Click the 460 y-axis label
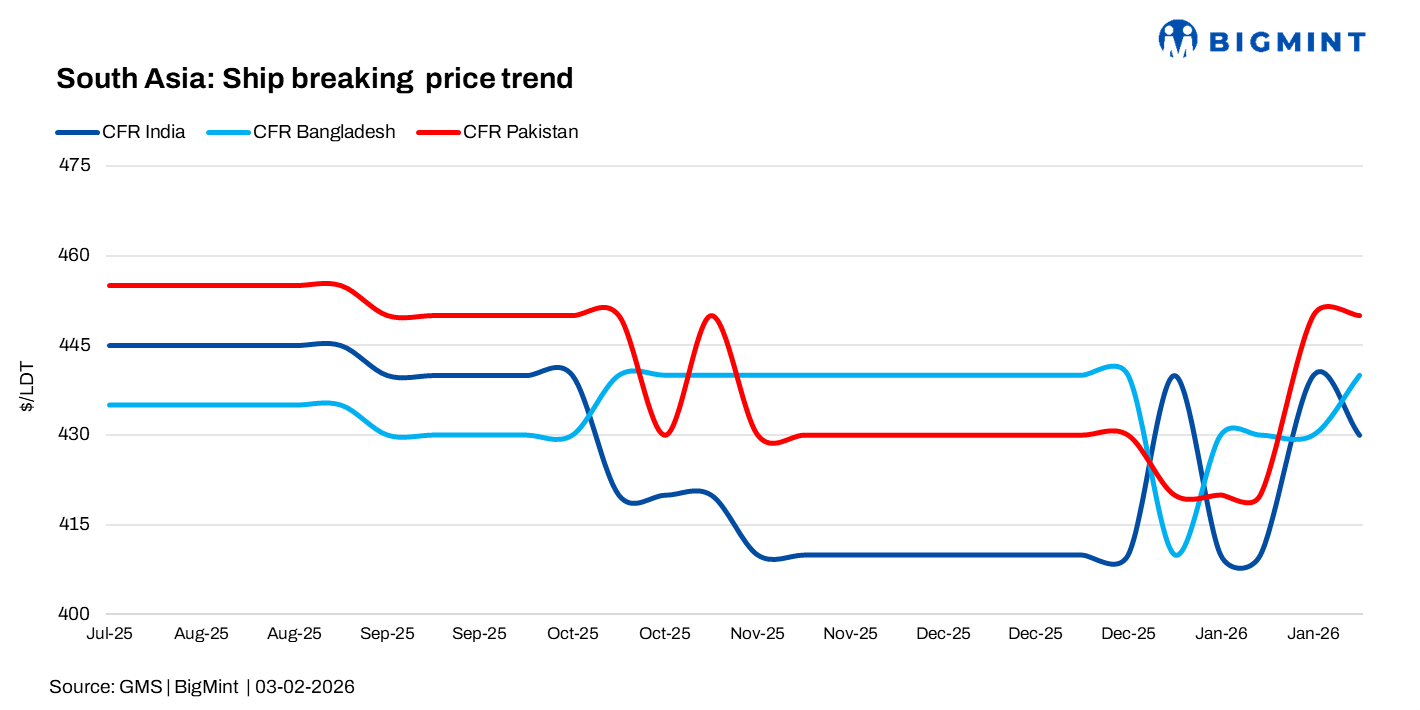Viewport: 1420px width, 710px height. pyautogui.click(x=76, y=255)
